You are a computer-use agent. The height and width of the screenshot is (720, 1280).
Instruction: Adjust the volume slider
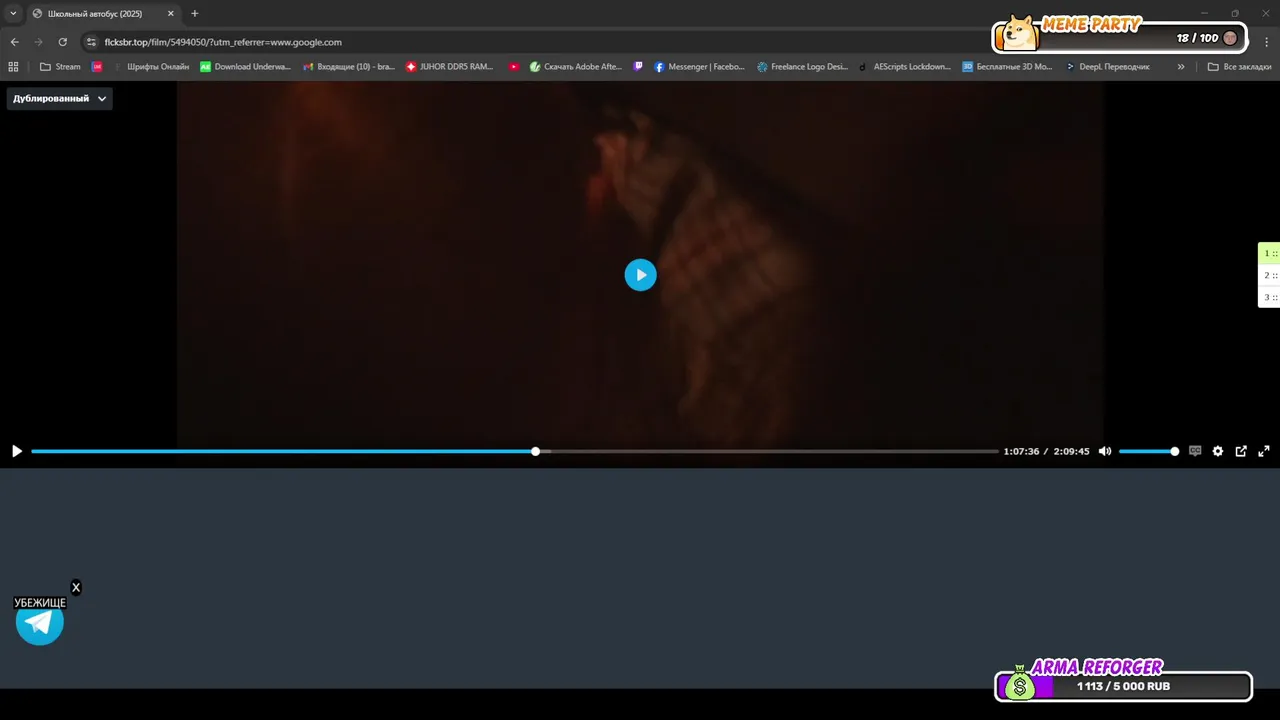[1148, 451]
